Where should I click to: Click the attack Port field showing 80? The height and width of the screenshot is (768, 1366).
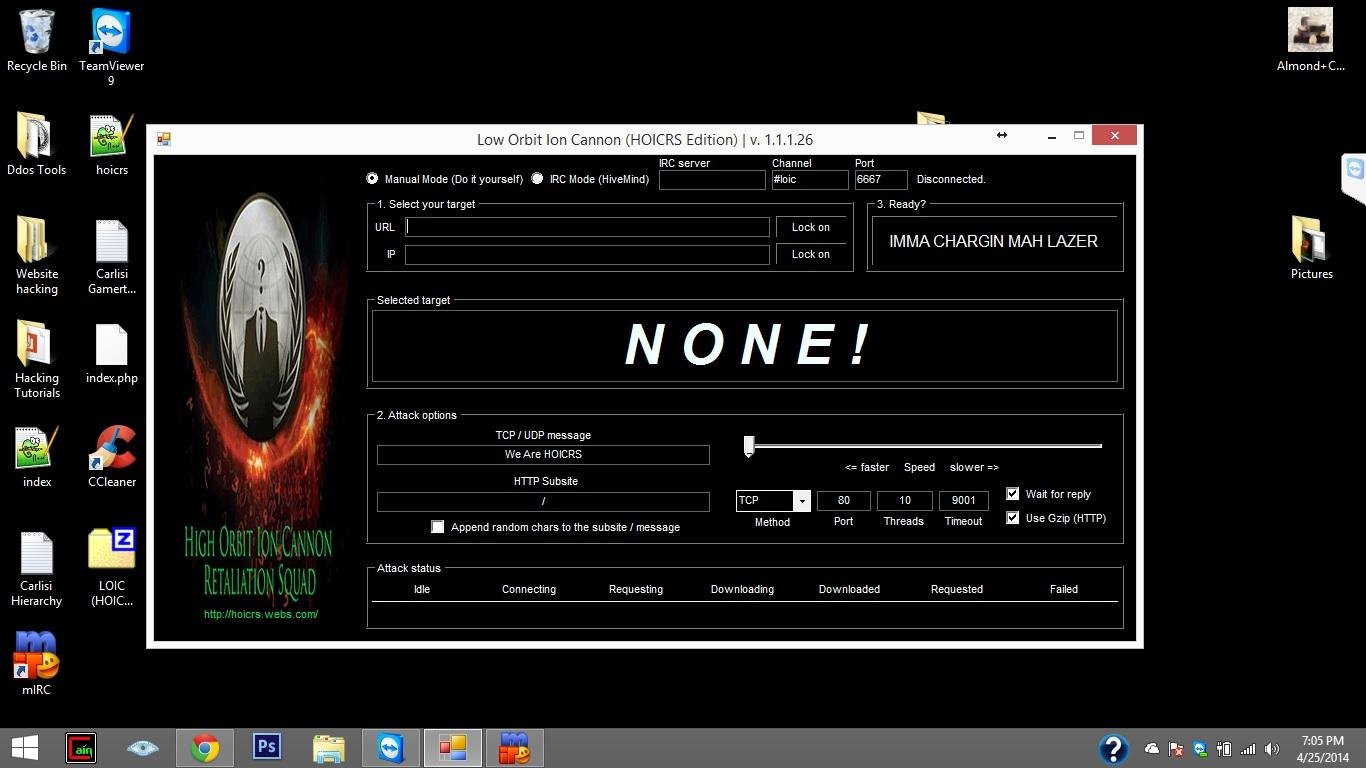tap(844, 500)
